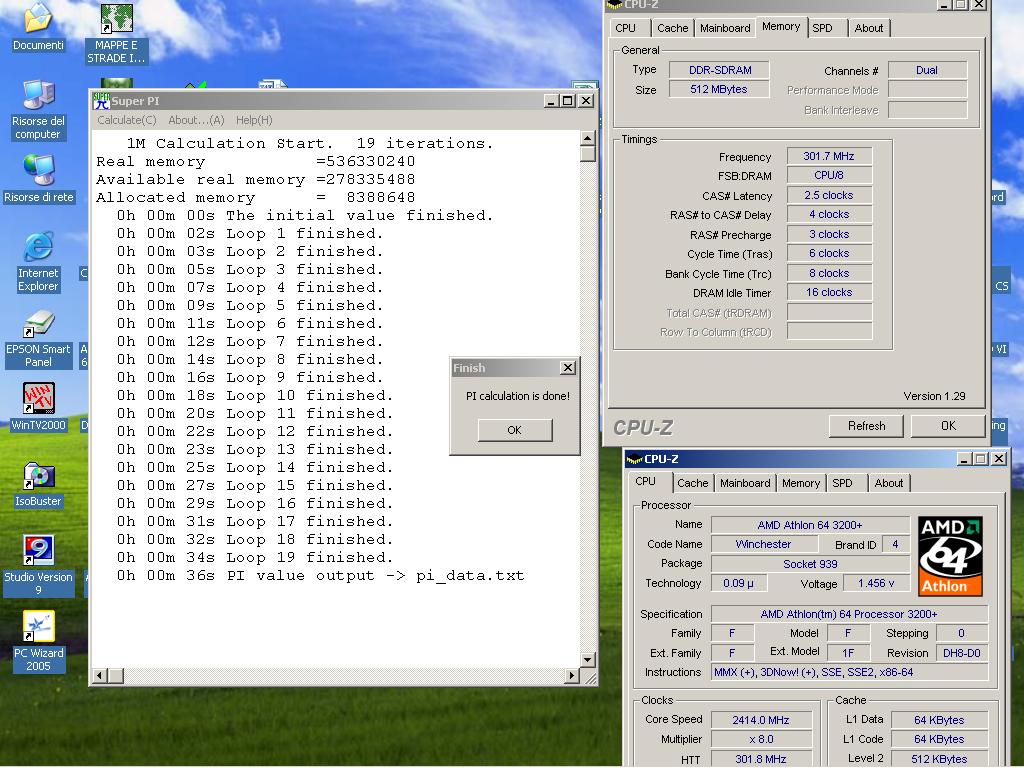The width and height of the screenshot is (1024, 768).
Task: Click the RAS# Precharge value 3 clocks
Action: 829,234
